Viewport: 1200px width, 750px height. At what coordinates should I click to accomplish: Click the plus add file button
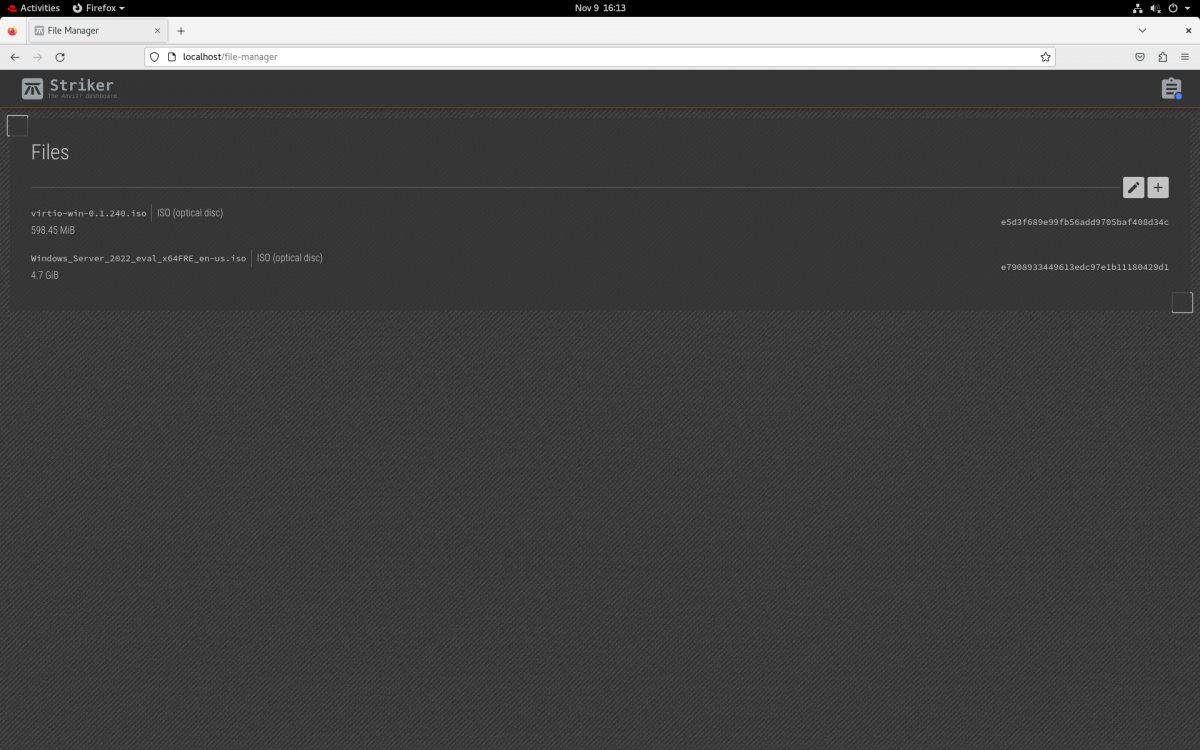1158,187
